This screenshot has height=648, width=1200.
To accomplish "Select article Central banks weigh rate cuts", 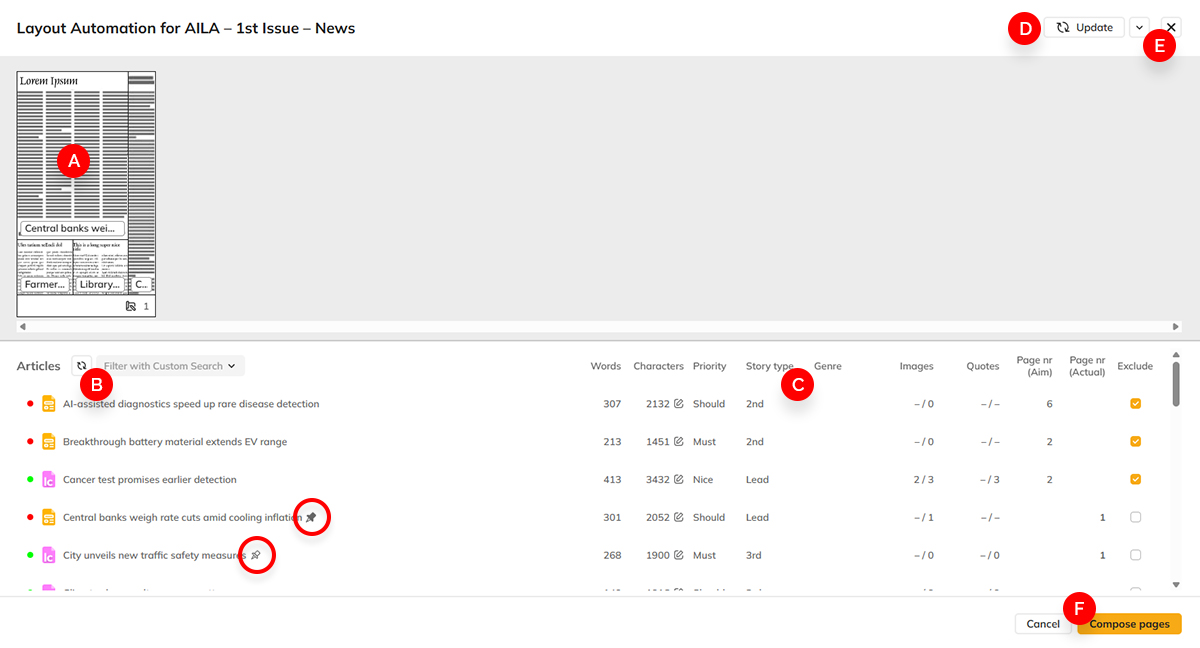I will (182, 518).
